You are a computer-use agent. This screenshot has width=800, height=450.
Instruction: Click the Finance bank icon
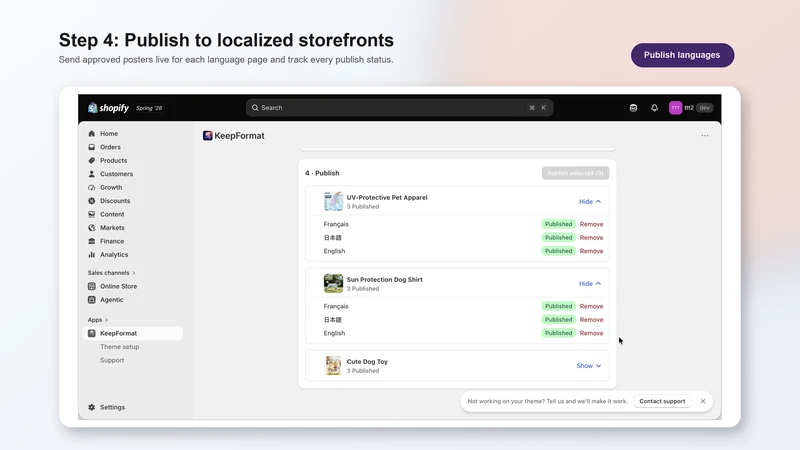(92, 241)
